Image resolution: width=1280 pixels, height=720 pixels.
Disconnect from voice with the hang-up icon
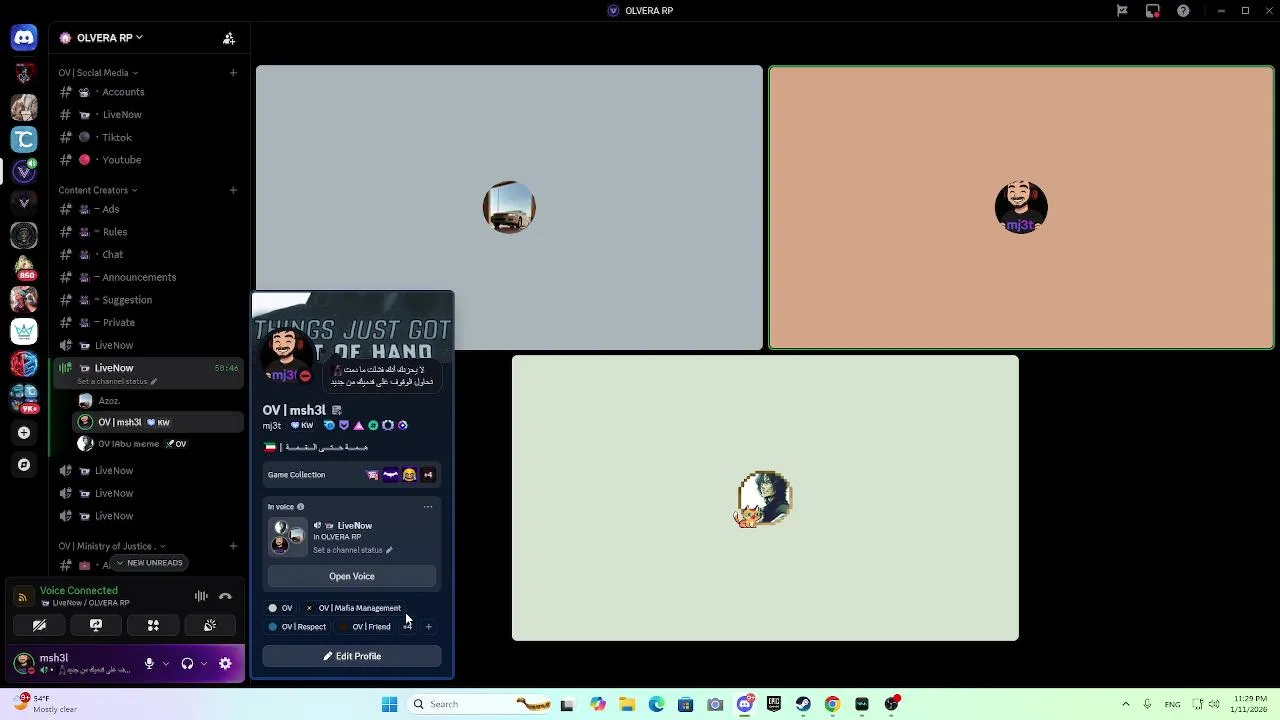(225, 596)
